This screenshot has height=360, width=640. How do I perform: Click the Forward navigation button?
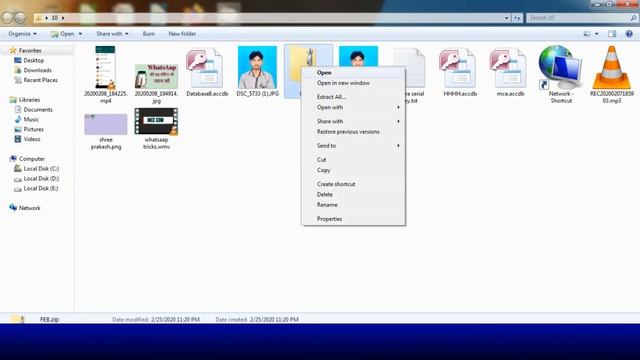[20, 18]
